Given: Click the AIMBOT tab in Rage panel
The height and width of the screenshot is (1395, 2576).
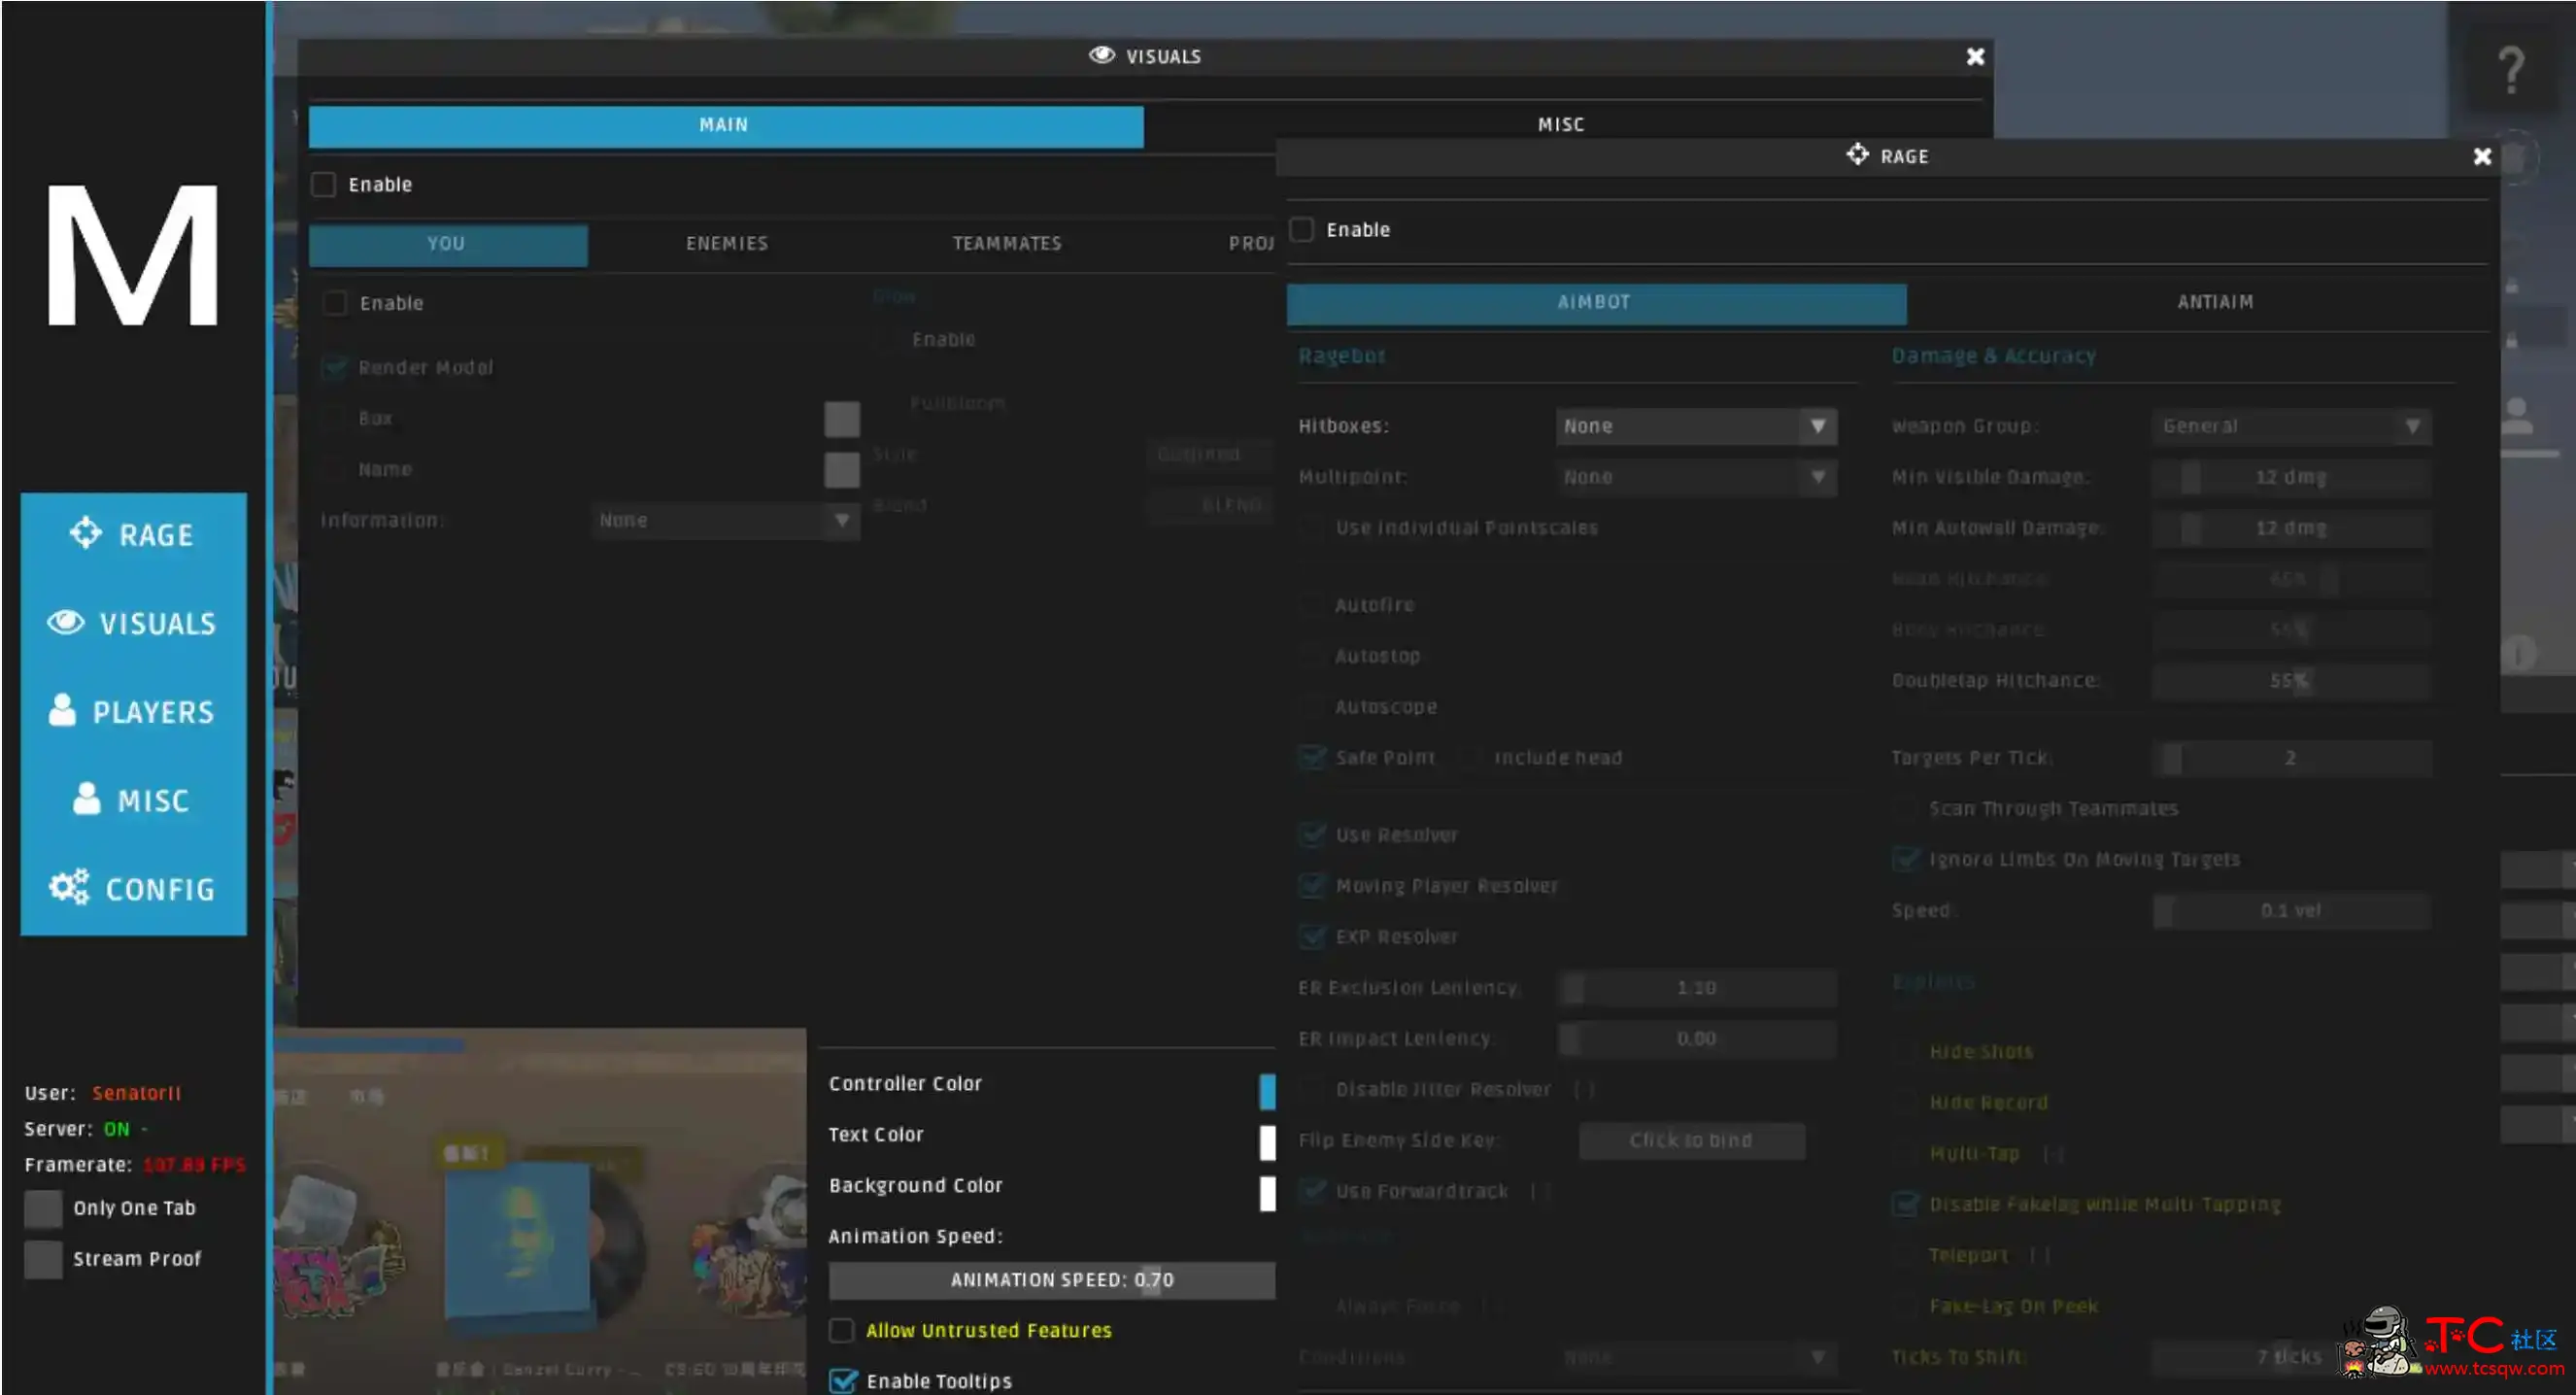Looking at the screenshot, I should [x=1592, y=300].
